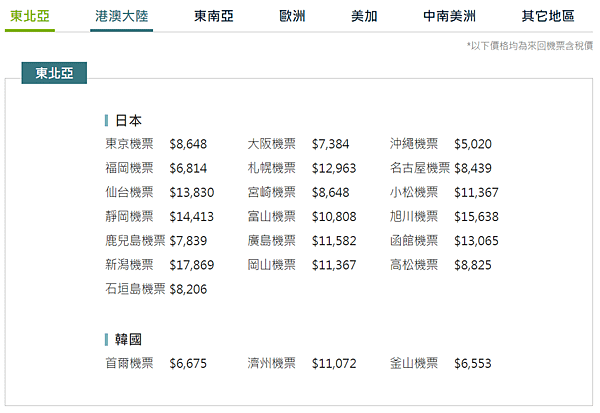Open the 旭川機票 link
Image resolution: width=600 pixels, height=413 pixels.
(414, 217)
